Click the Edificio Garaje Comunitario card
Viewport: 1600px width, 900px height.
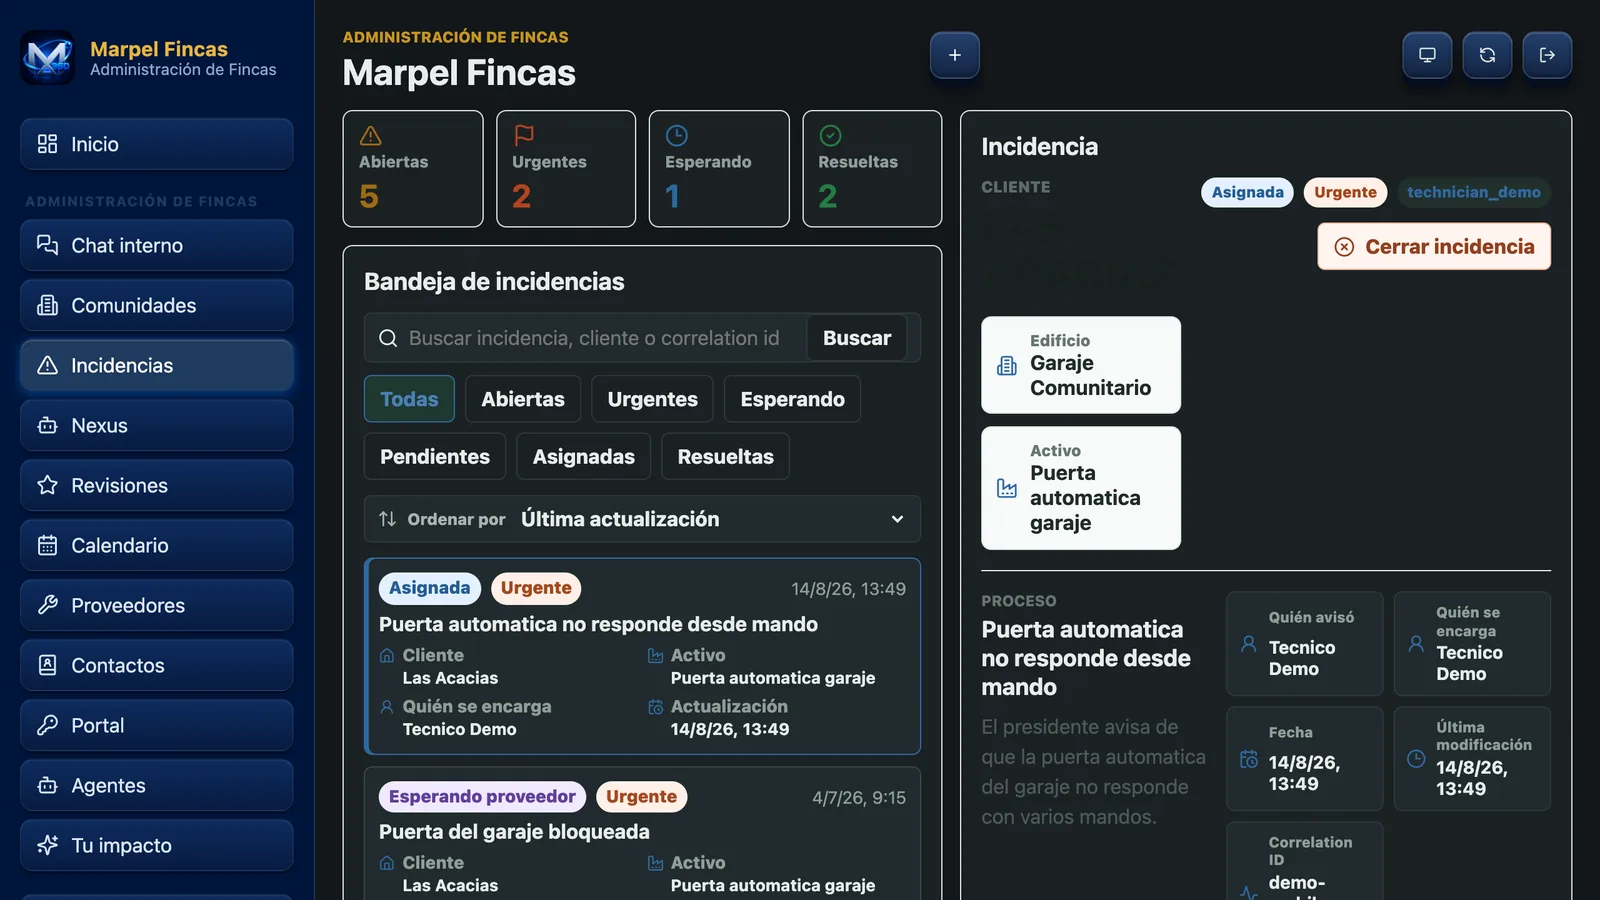[x=1081, y=365]
